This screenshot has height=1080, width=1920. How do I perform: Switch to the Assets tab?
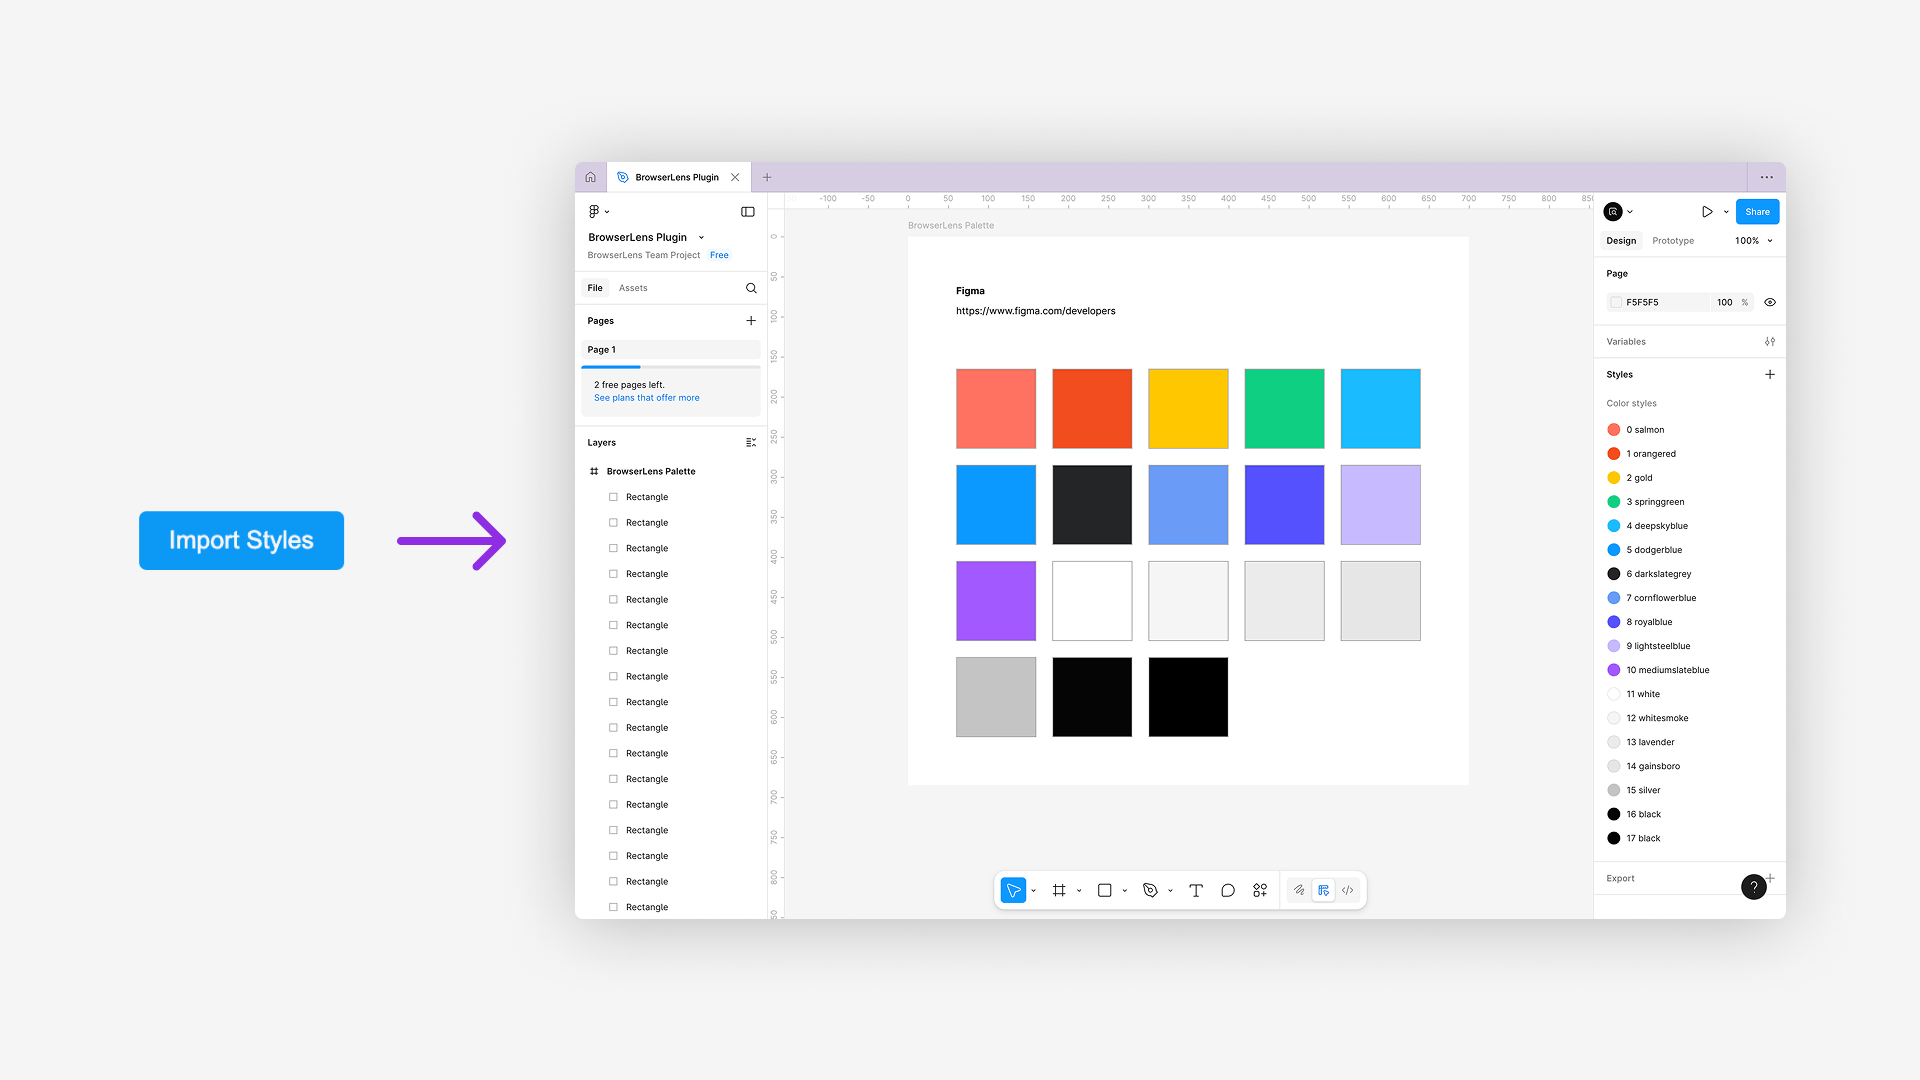tap(633, 288)
